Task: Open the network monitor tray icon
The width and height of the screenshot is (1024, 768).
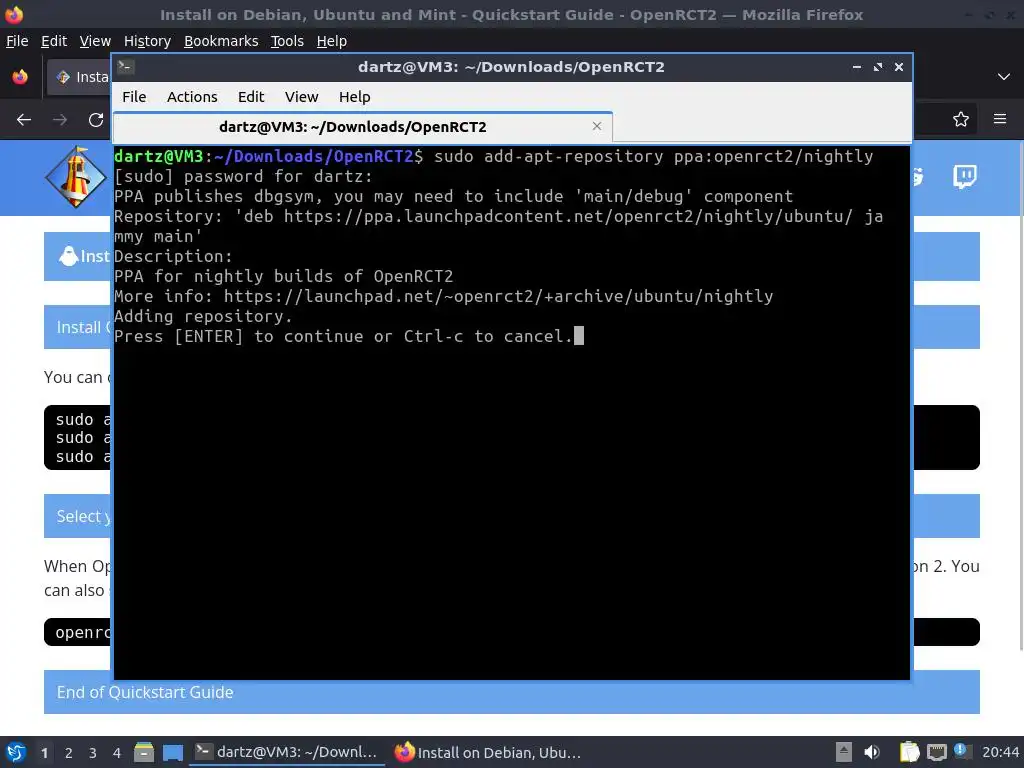Action: pyautogui.click(x=936, y=752)
